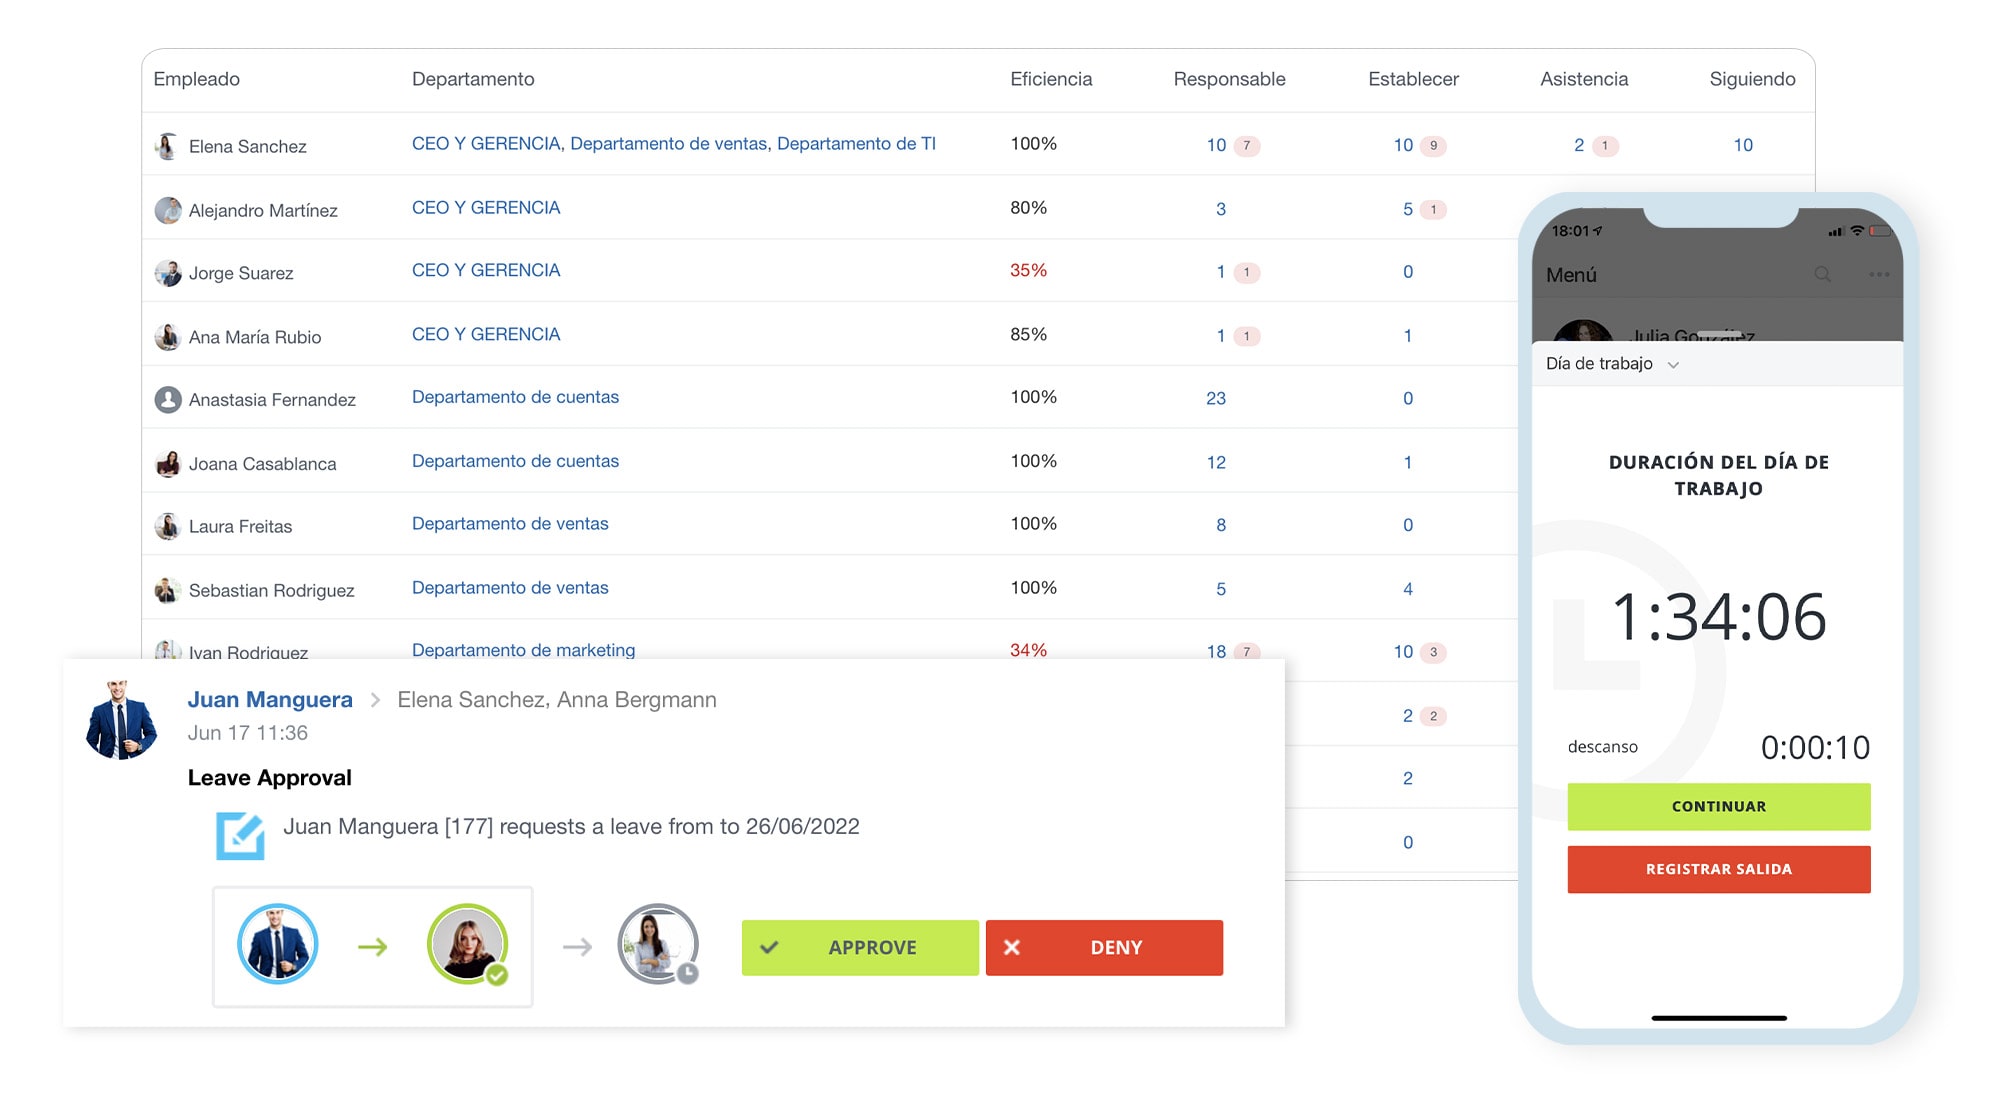Click the 3 badge in Ivan's Establecer cell
The width and height of the screenshot is (2000, 1094).
coord(1433,652)
